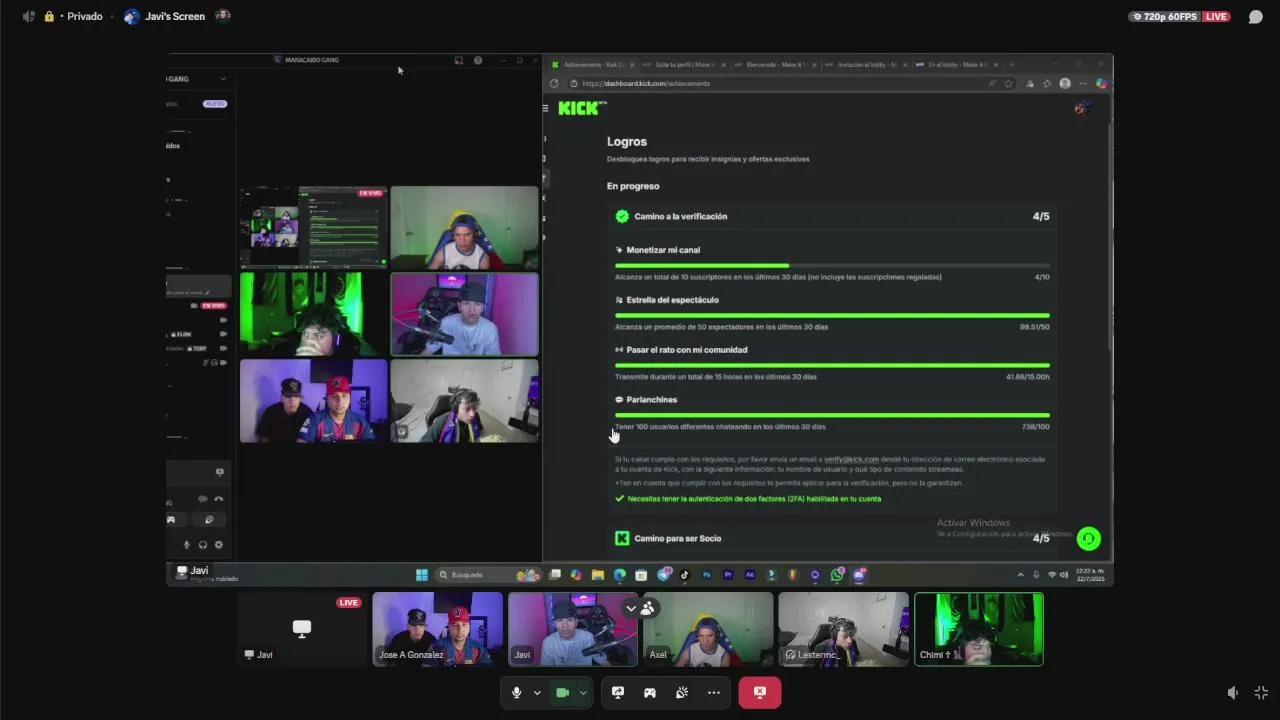Open the Copilot icon in the browser toolbar
Screen dimensions: 1280x720
[x=1100, y=84]
